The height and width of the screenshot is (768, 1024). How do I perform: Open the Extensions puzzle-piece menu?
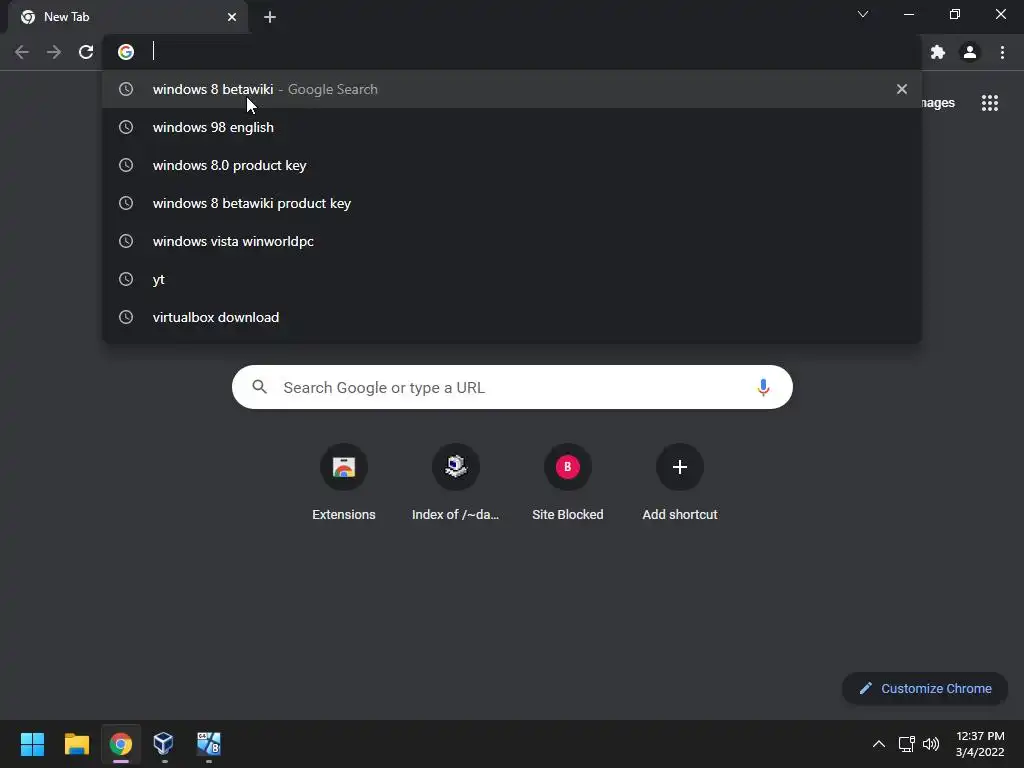(938, 52)
